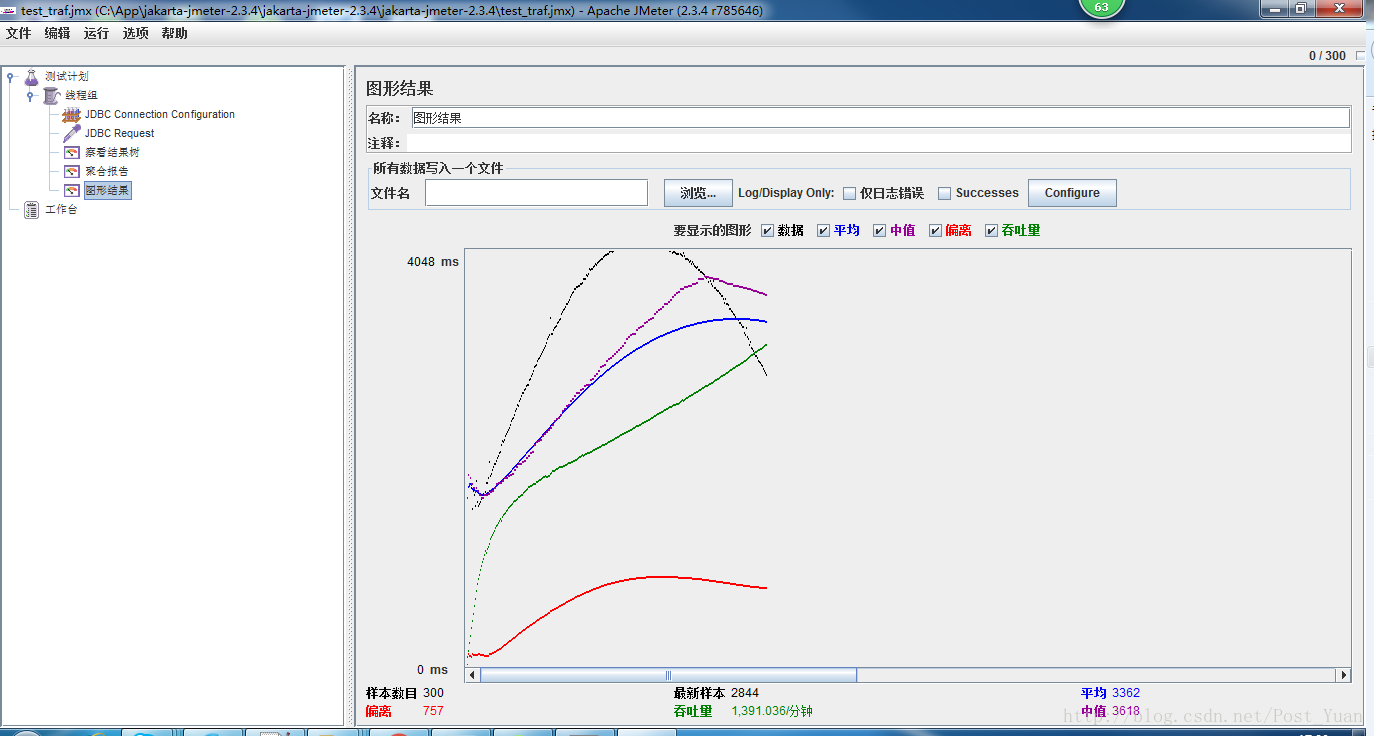1374x736 pixels.
Task: Select the 工作台 tree label
Action: 61,209
